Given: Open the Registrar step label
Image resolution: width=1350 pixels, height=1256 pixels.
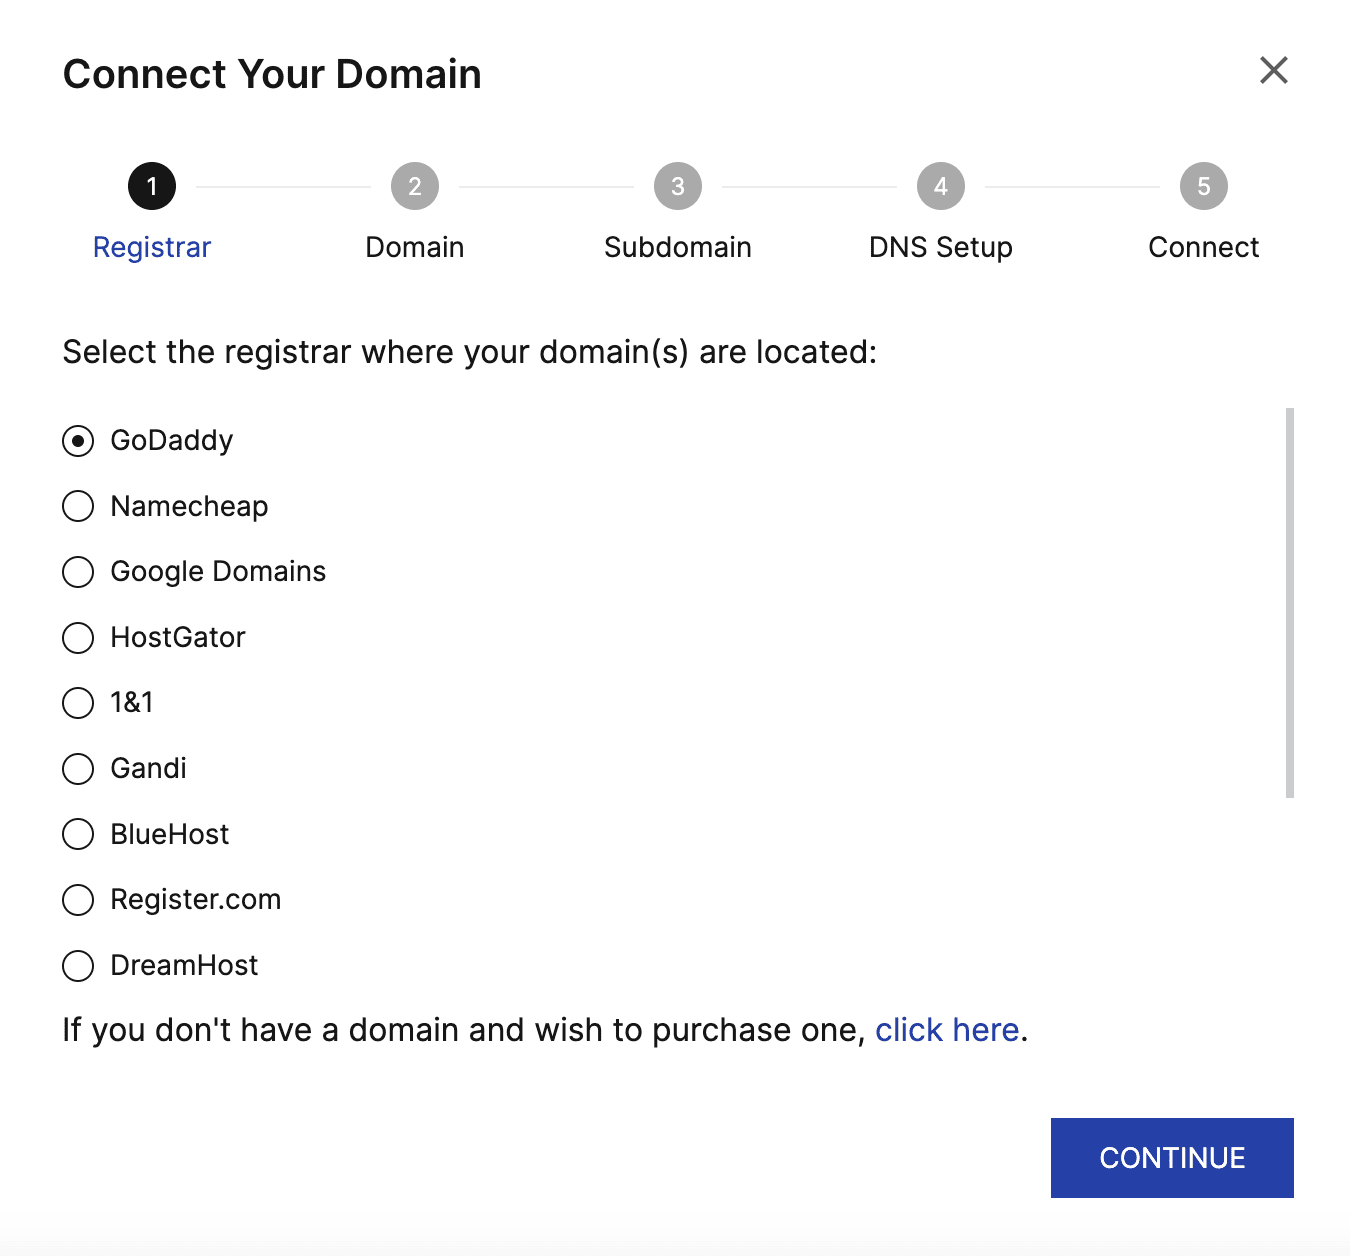Looking at the screenshot, I should coord(152,247).
